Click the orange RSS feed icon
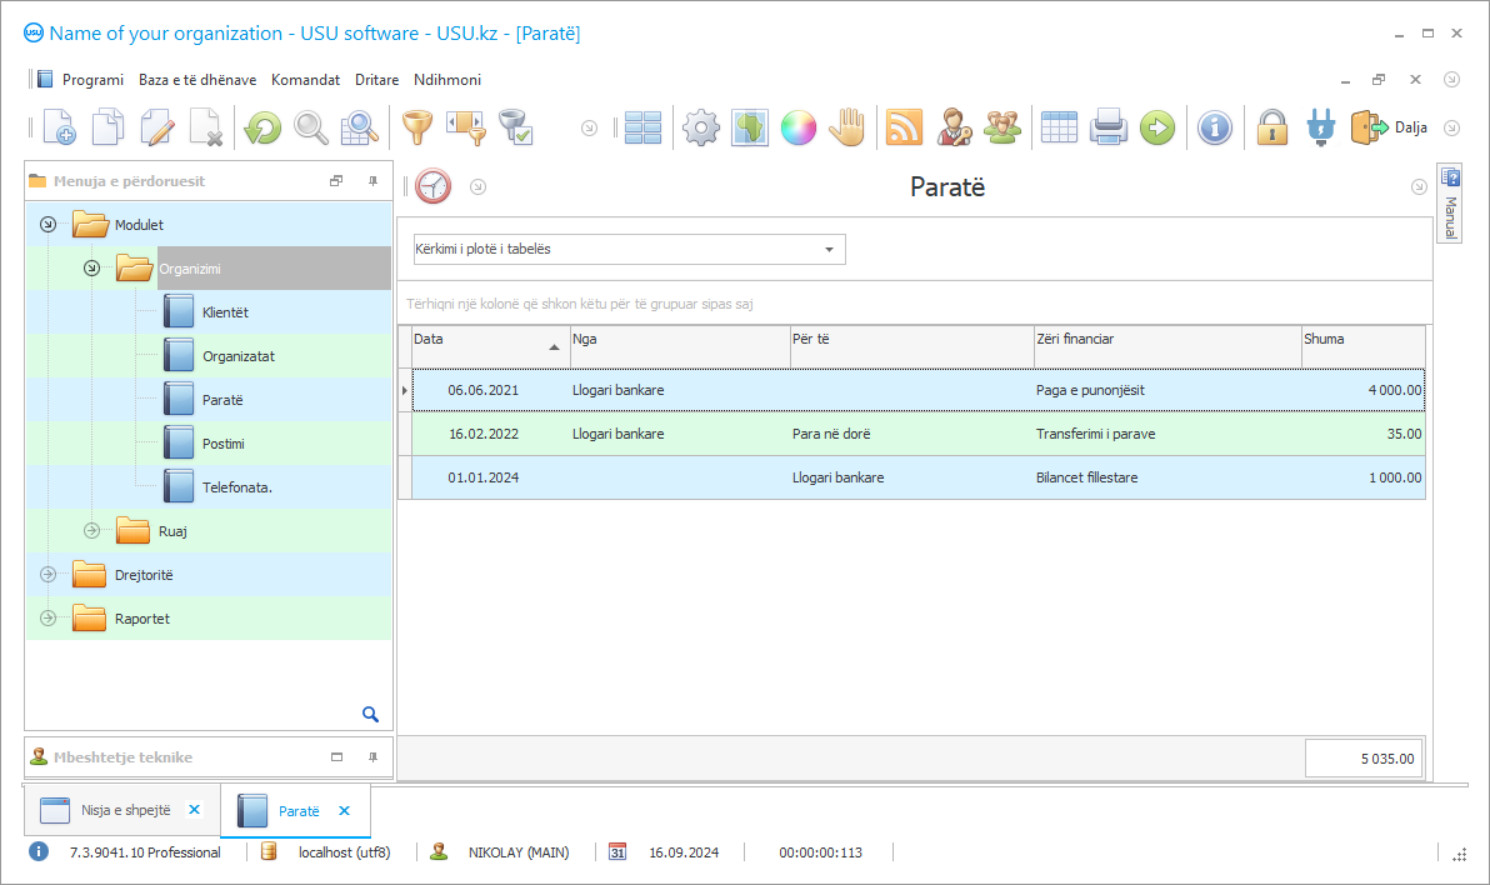The image size is (1490, 885). pyautogui.click(x=904, y=128)
